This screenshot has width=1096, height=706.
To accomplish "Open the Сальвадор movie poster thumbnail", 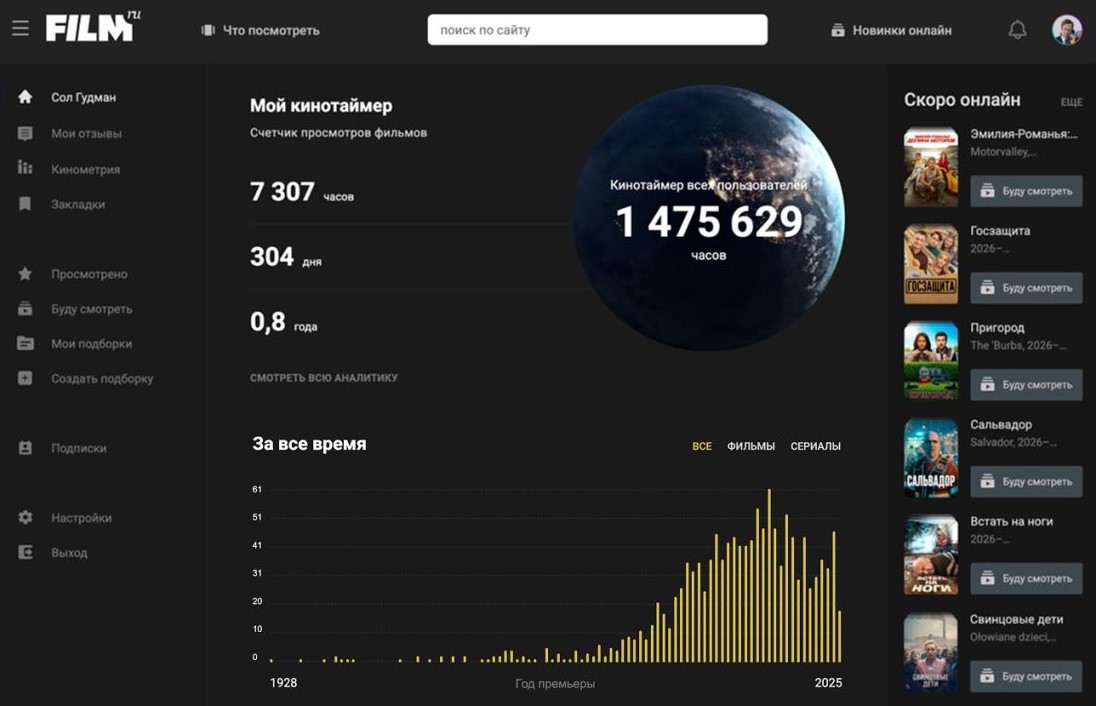I will 930,457.
